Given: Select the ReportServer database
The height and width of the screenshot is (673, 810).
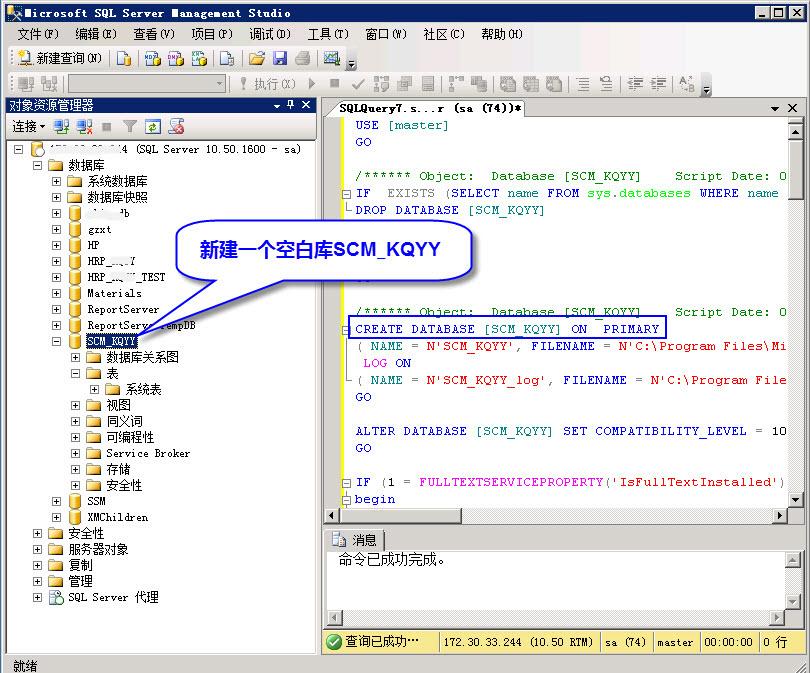Looking at the screenshot, I should click(123, 309).
